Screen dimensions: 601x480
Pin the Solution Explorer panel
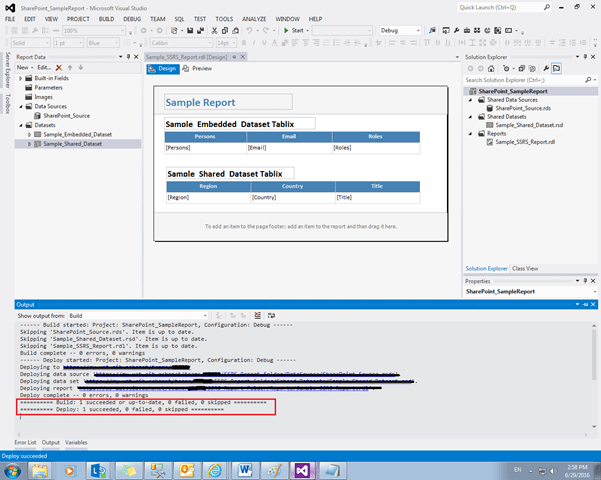(x=585, y=57)
